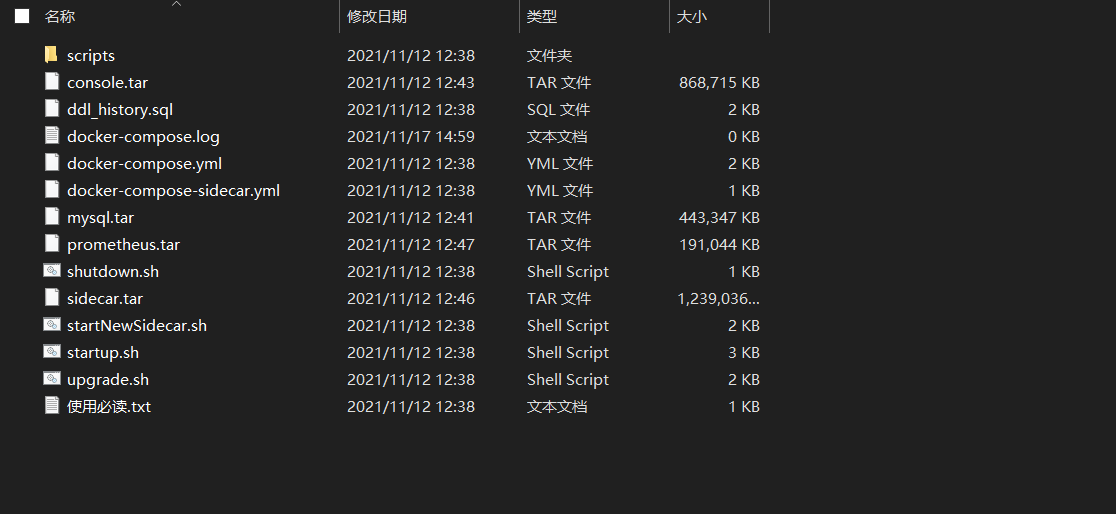
Task: Sort by 修改日期 column header
Action: (377, 17)
